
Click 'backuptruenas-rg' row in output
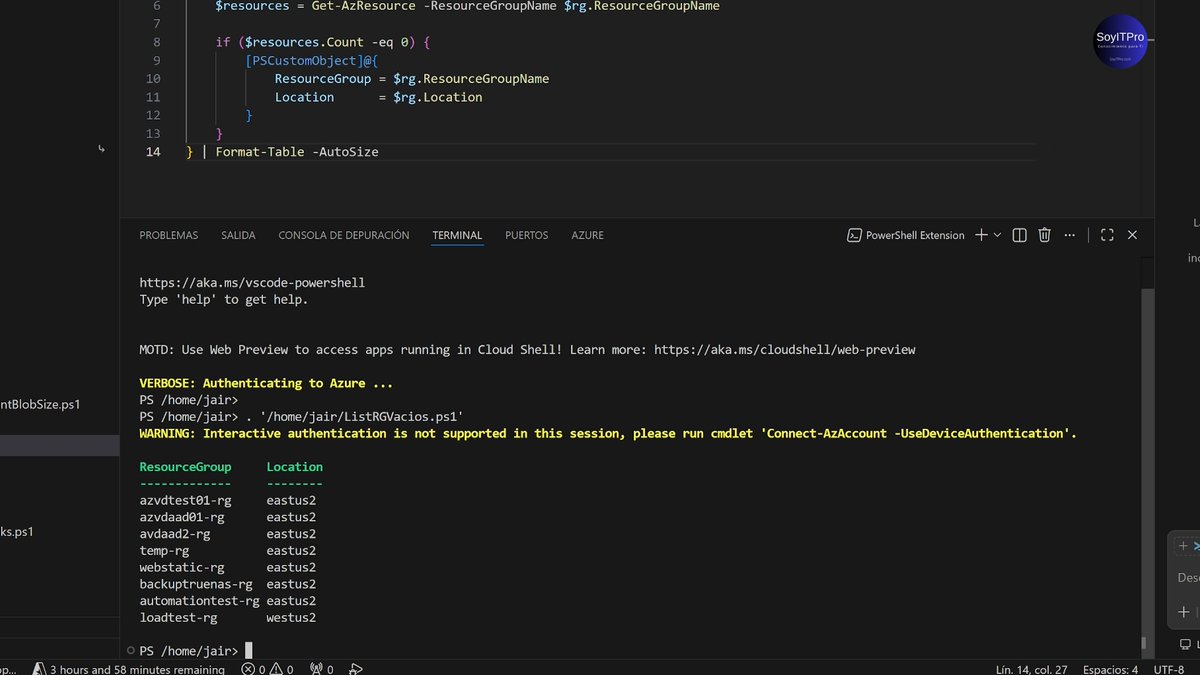coord(196,584)
